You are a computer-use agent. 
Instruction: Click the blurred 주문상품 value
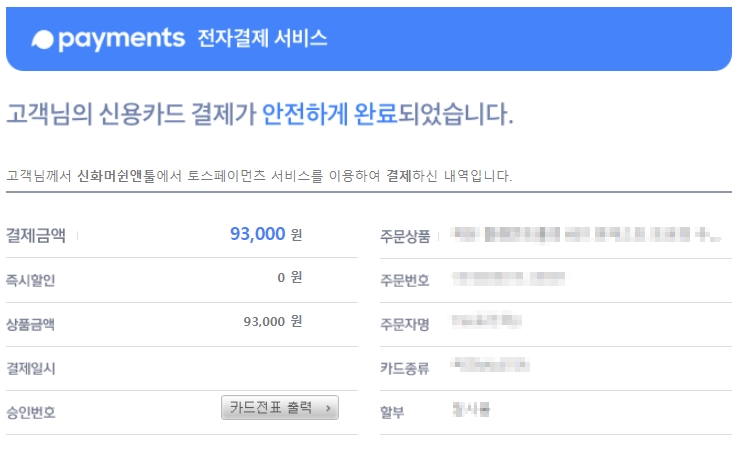(586, 235)
